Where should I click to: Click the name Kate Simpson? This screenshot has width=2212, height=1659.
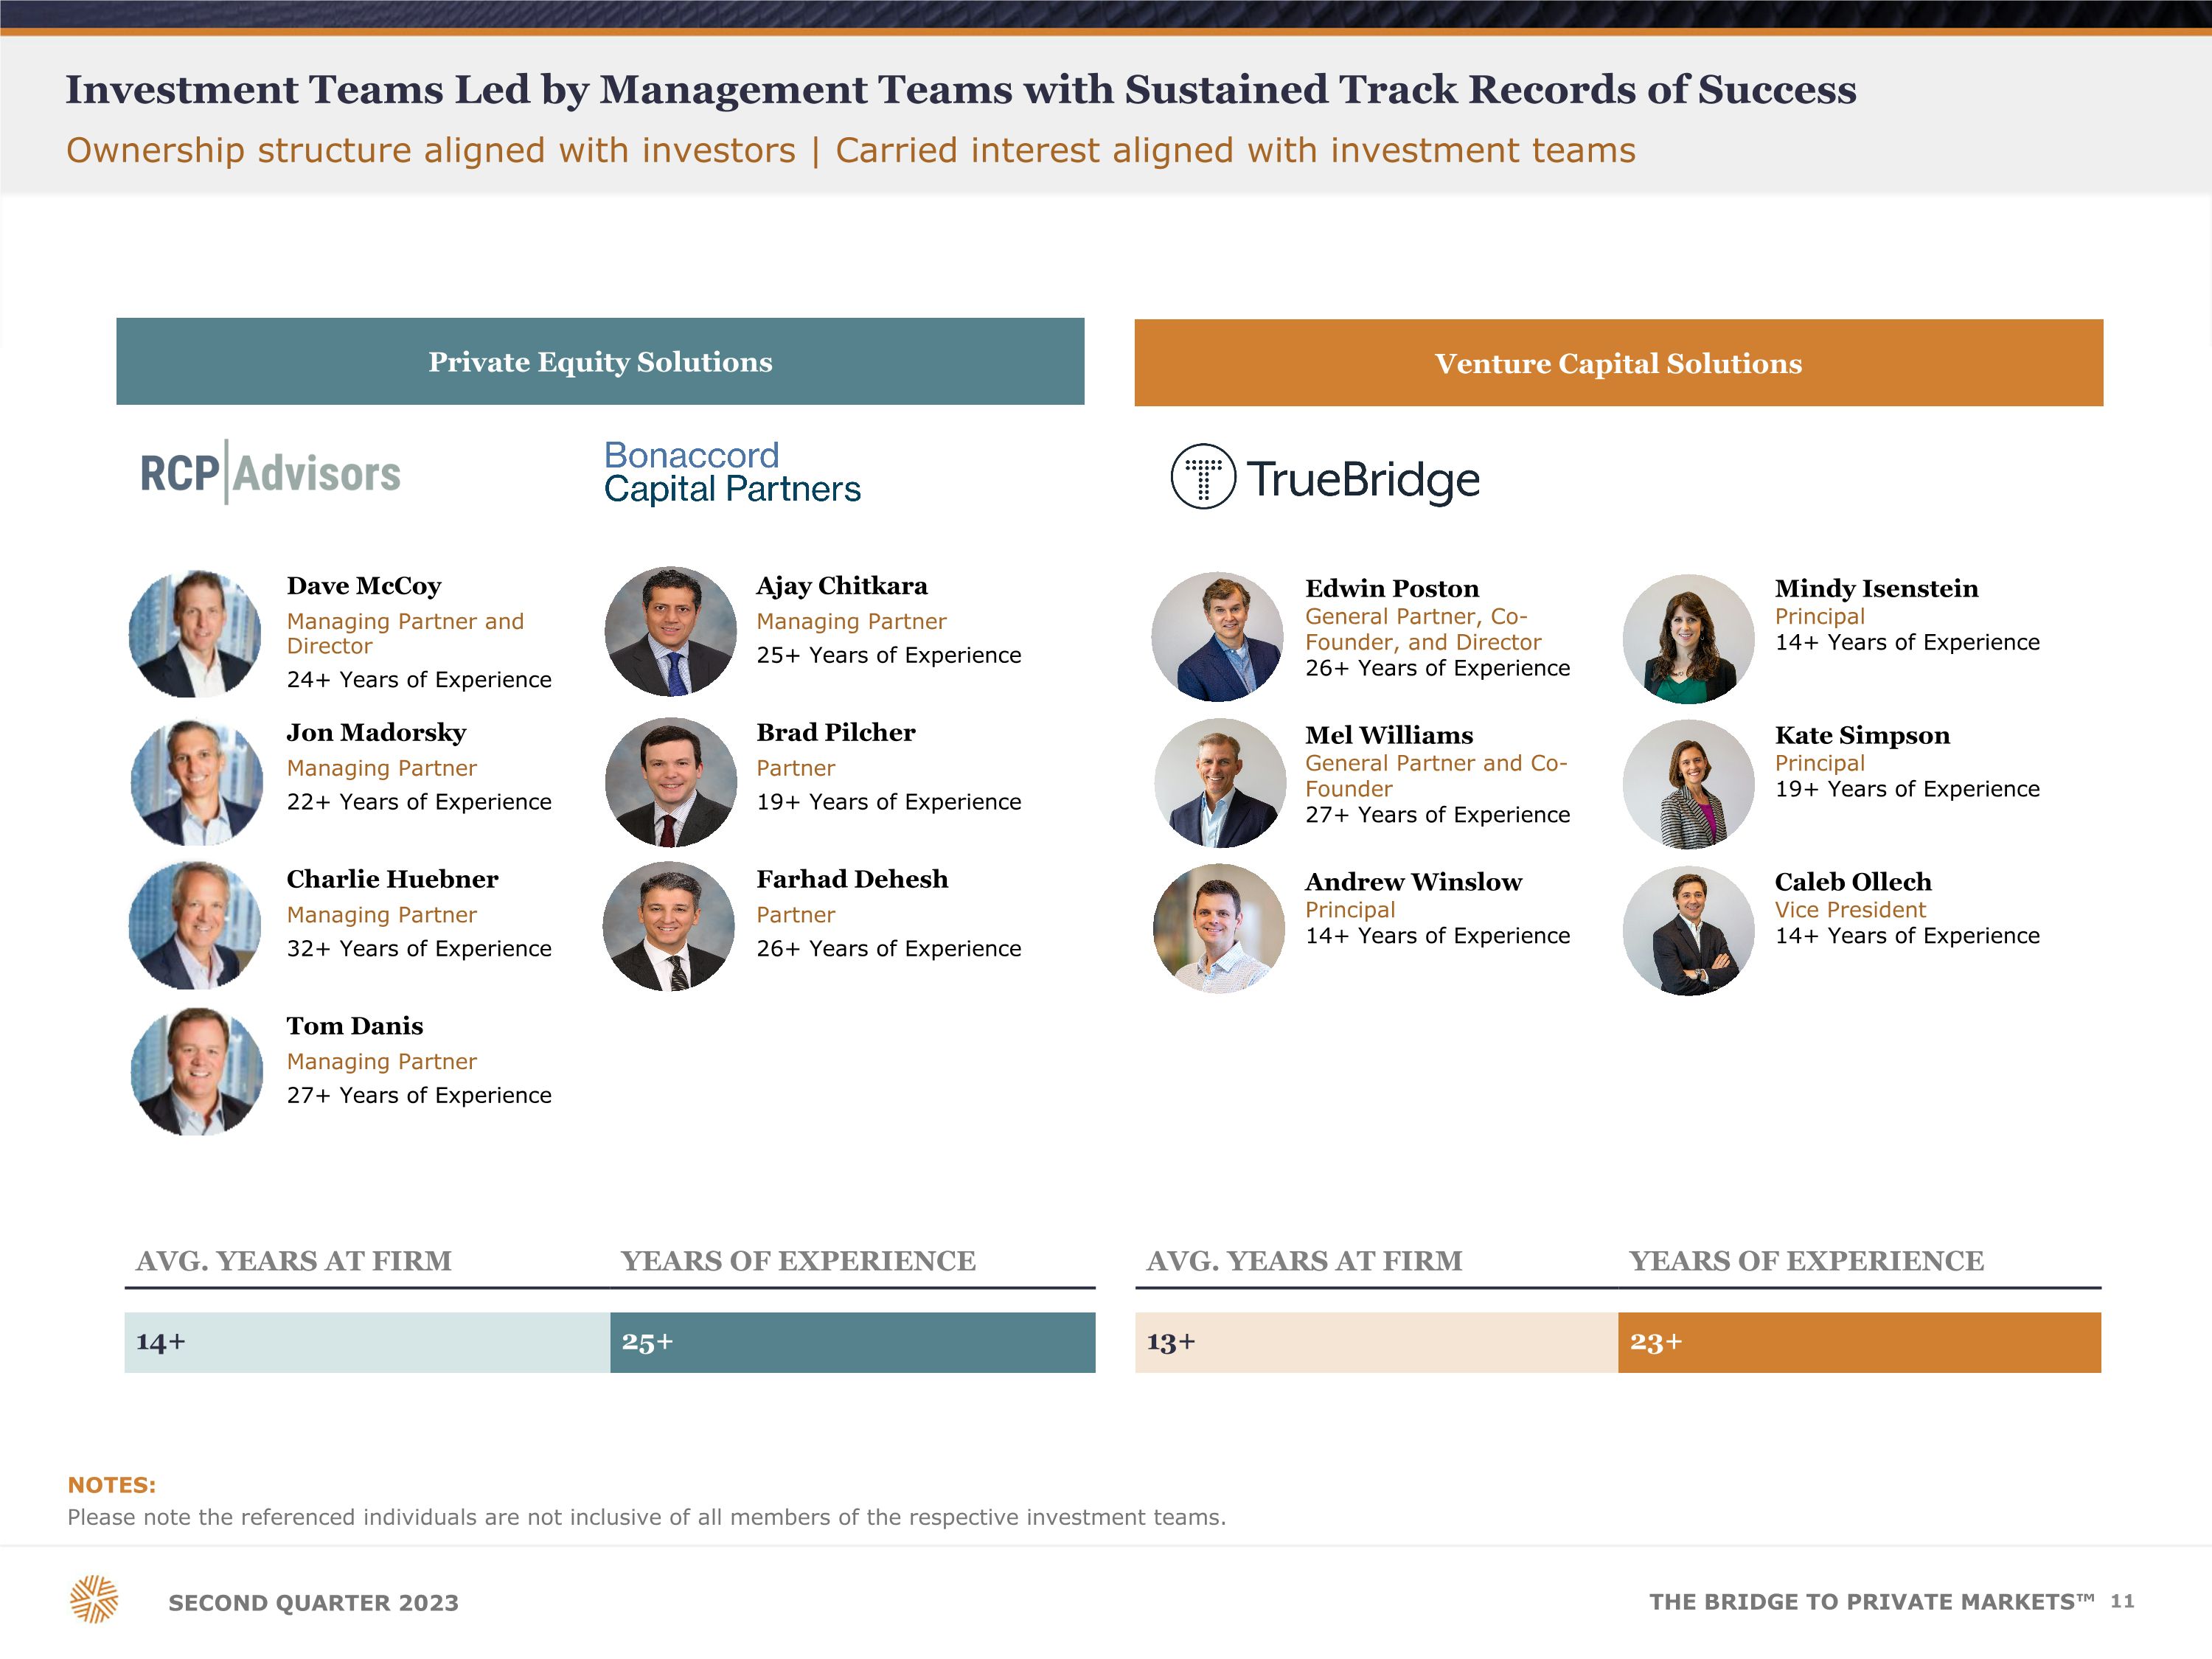(x=1861, y=735)
